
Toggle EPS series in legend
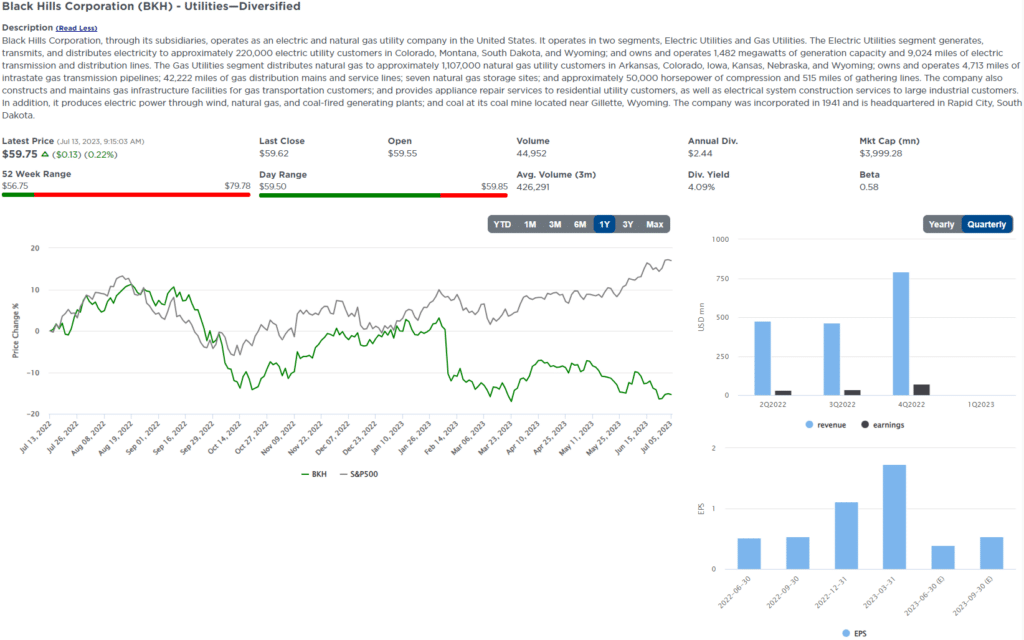[854, 633]
